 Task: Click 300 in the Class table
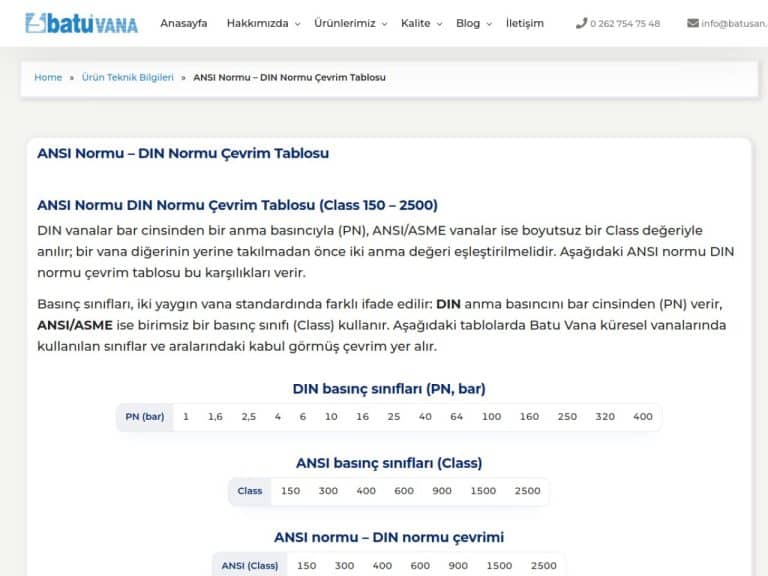point(328,491)
